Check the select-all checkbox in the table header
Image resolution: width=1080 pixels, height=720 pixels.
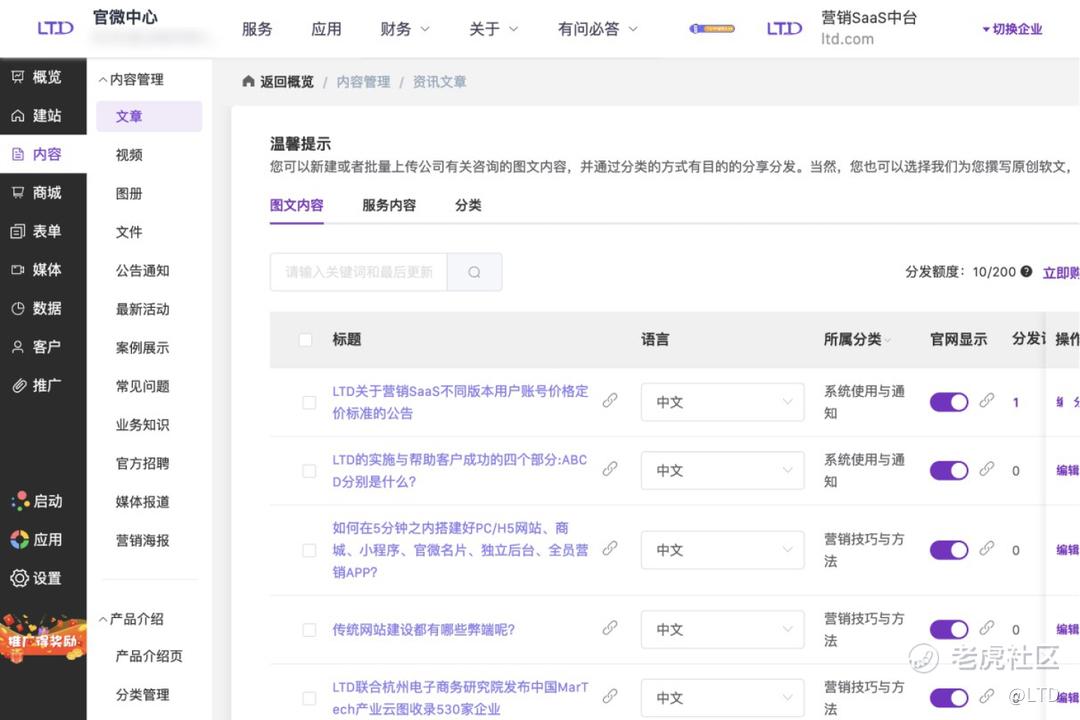pos(306,340)
